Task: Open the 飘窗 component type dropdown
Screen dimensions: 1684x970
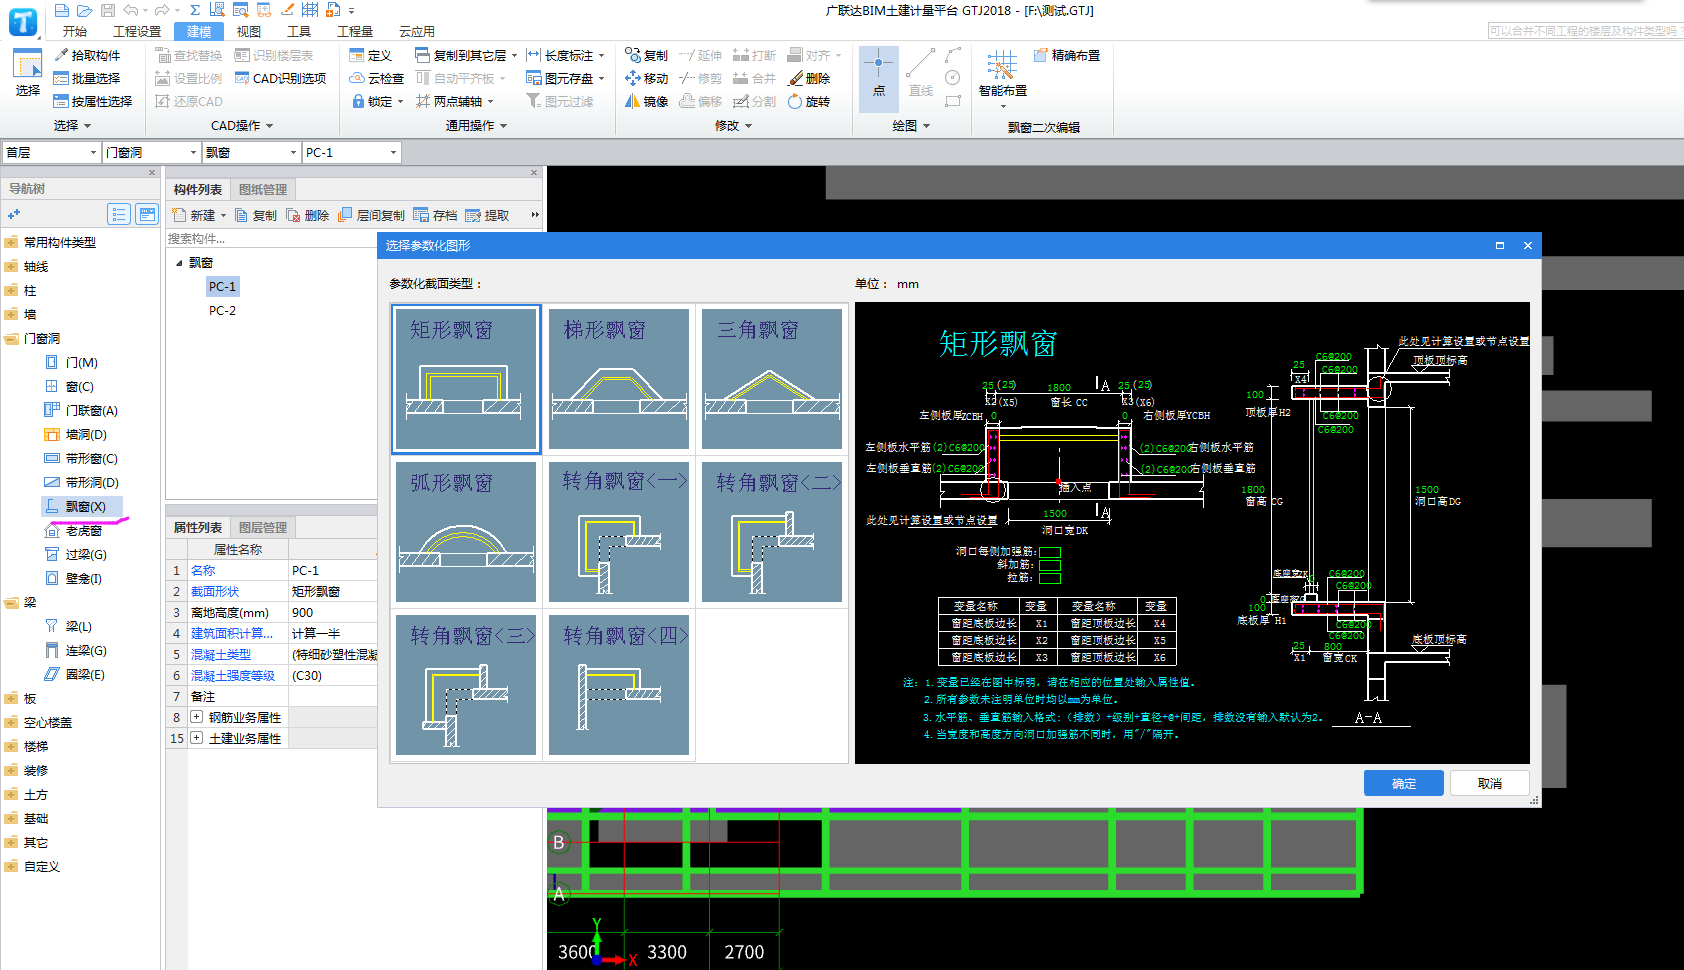Action: 251,152
